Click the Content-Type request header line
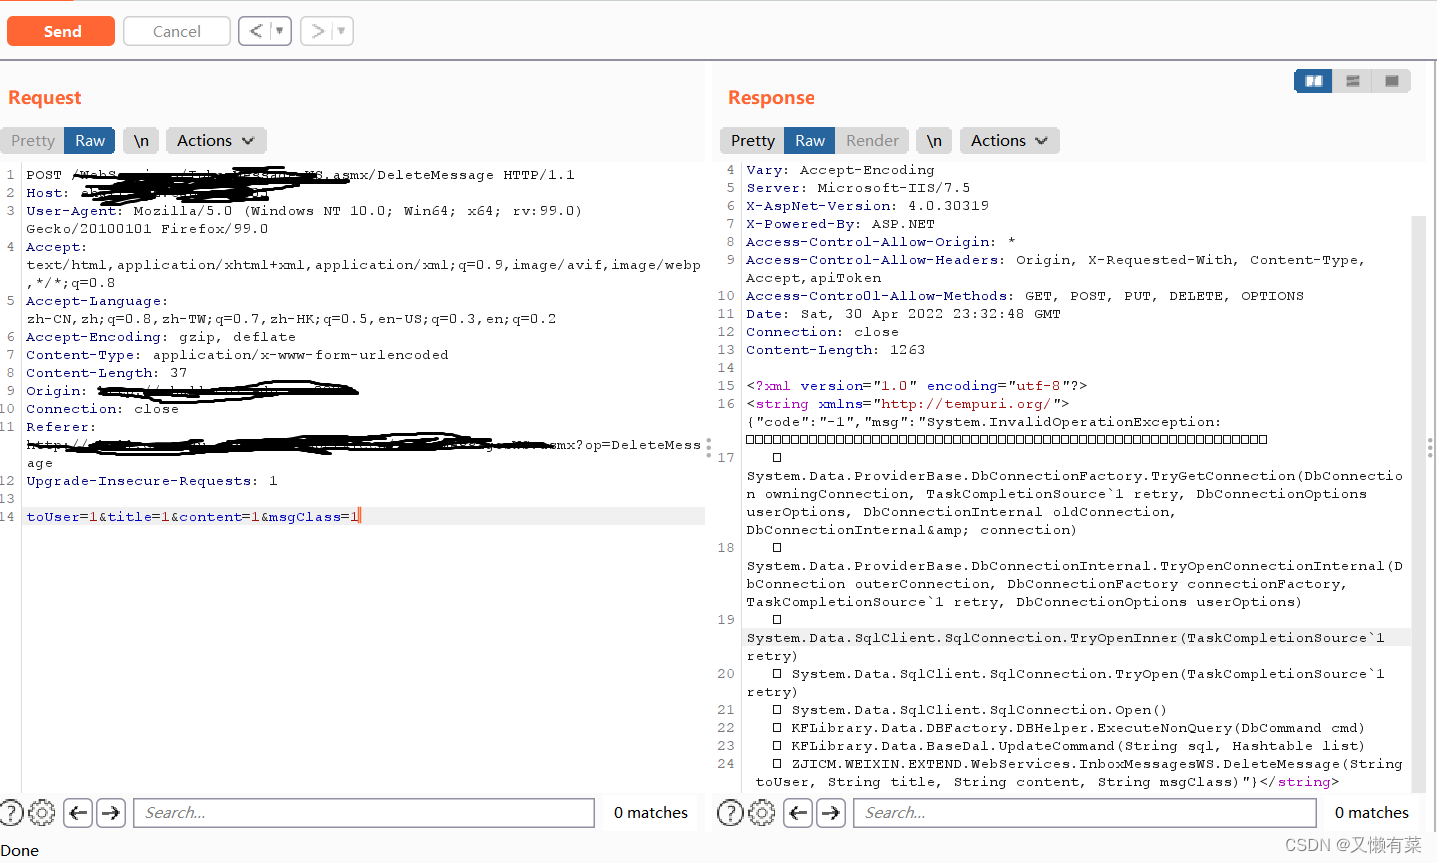The width and height of the screenshot is (1437, 863). (237, 355)
